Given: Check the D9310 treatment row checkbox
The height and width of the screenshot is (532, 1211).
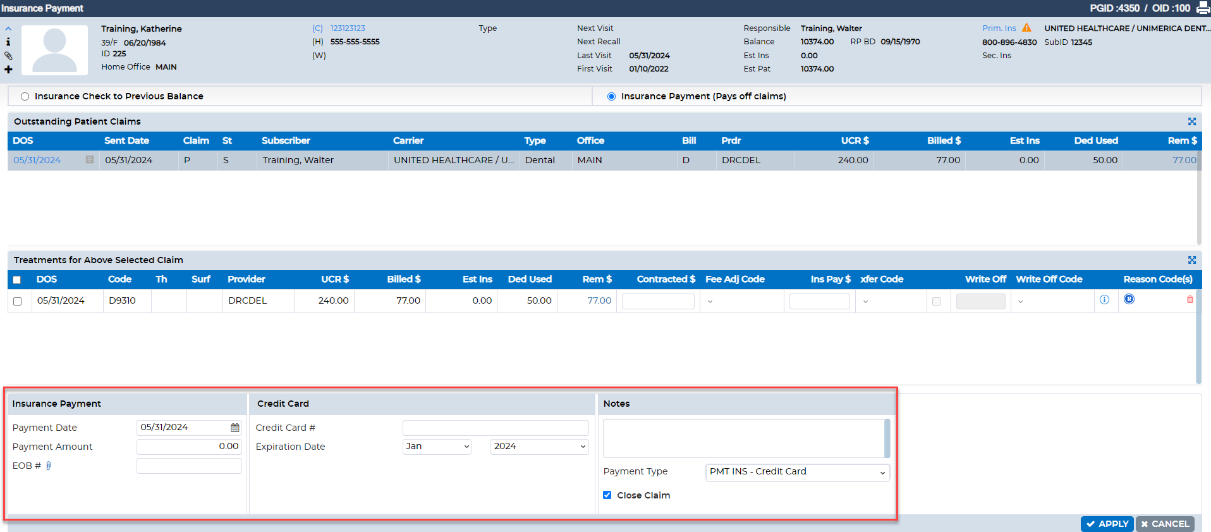Looking at the screenshot, I should click(x=17, y=301).
